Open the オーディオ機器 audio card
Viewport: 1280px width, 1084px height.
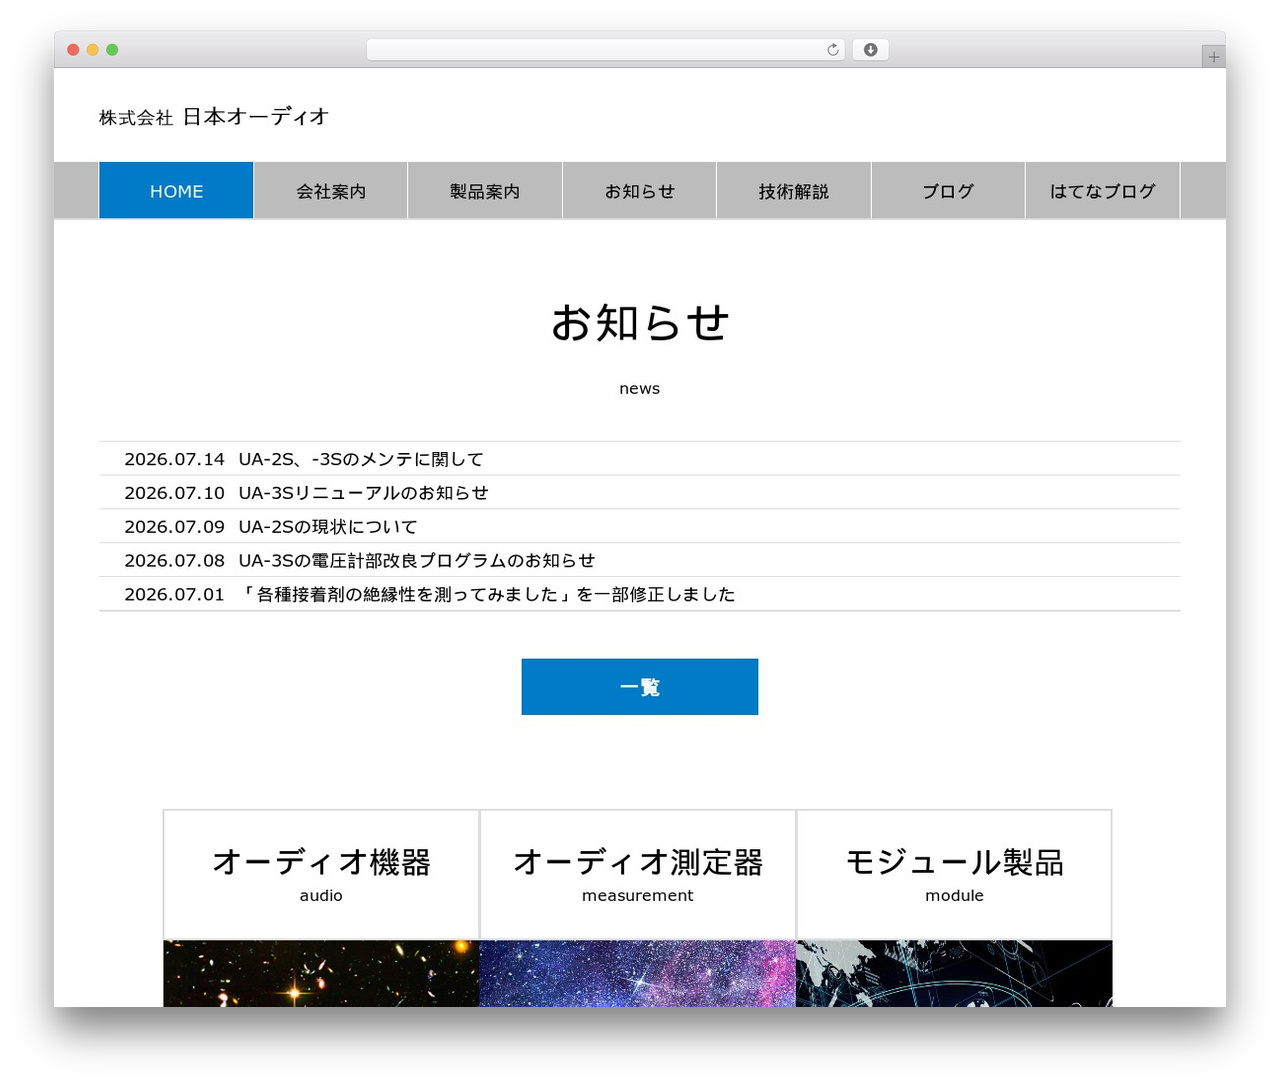(x=321, y=875)
